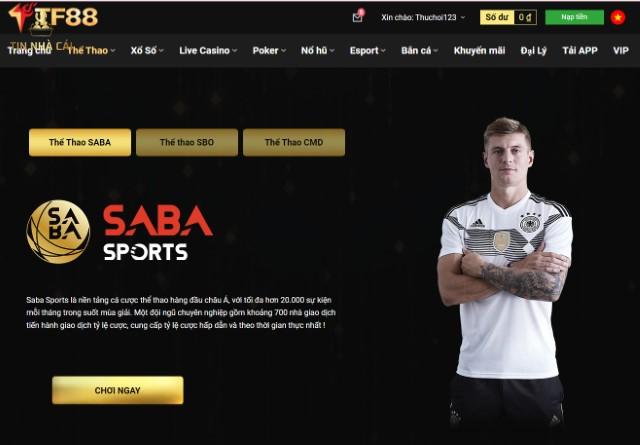This screenshot has width=640, height=445.
Task: Open the Xổ Số dropdown menu
Action: [147, 51]
